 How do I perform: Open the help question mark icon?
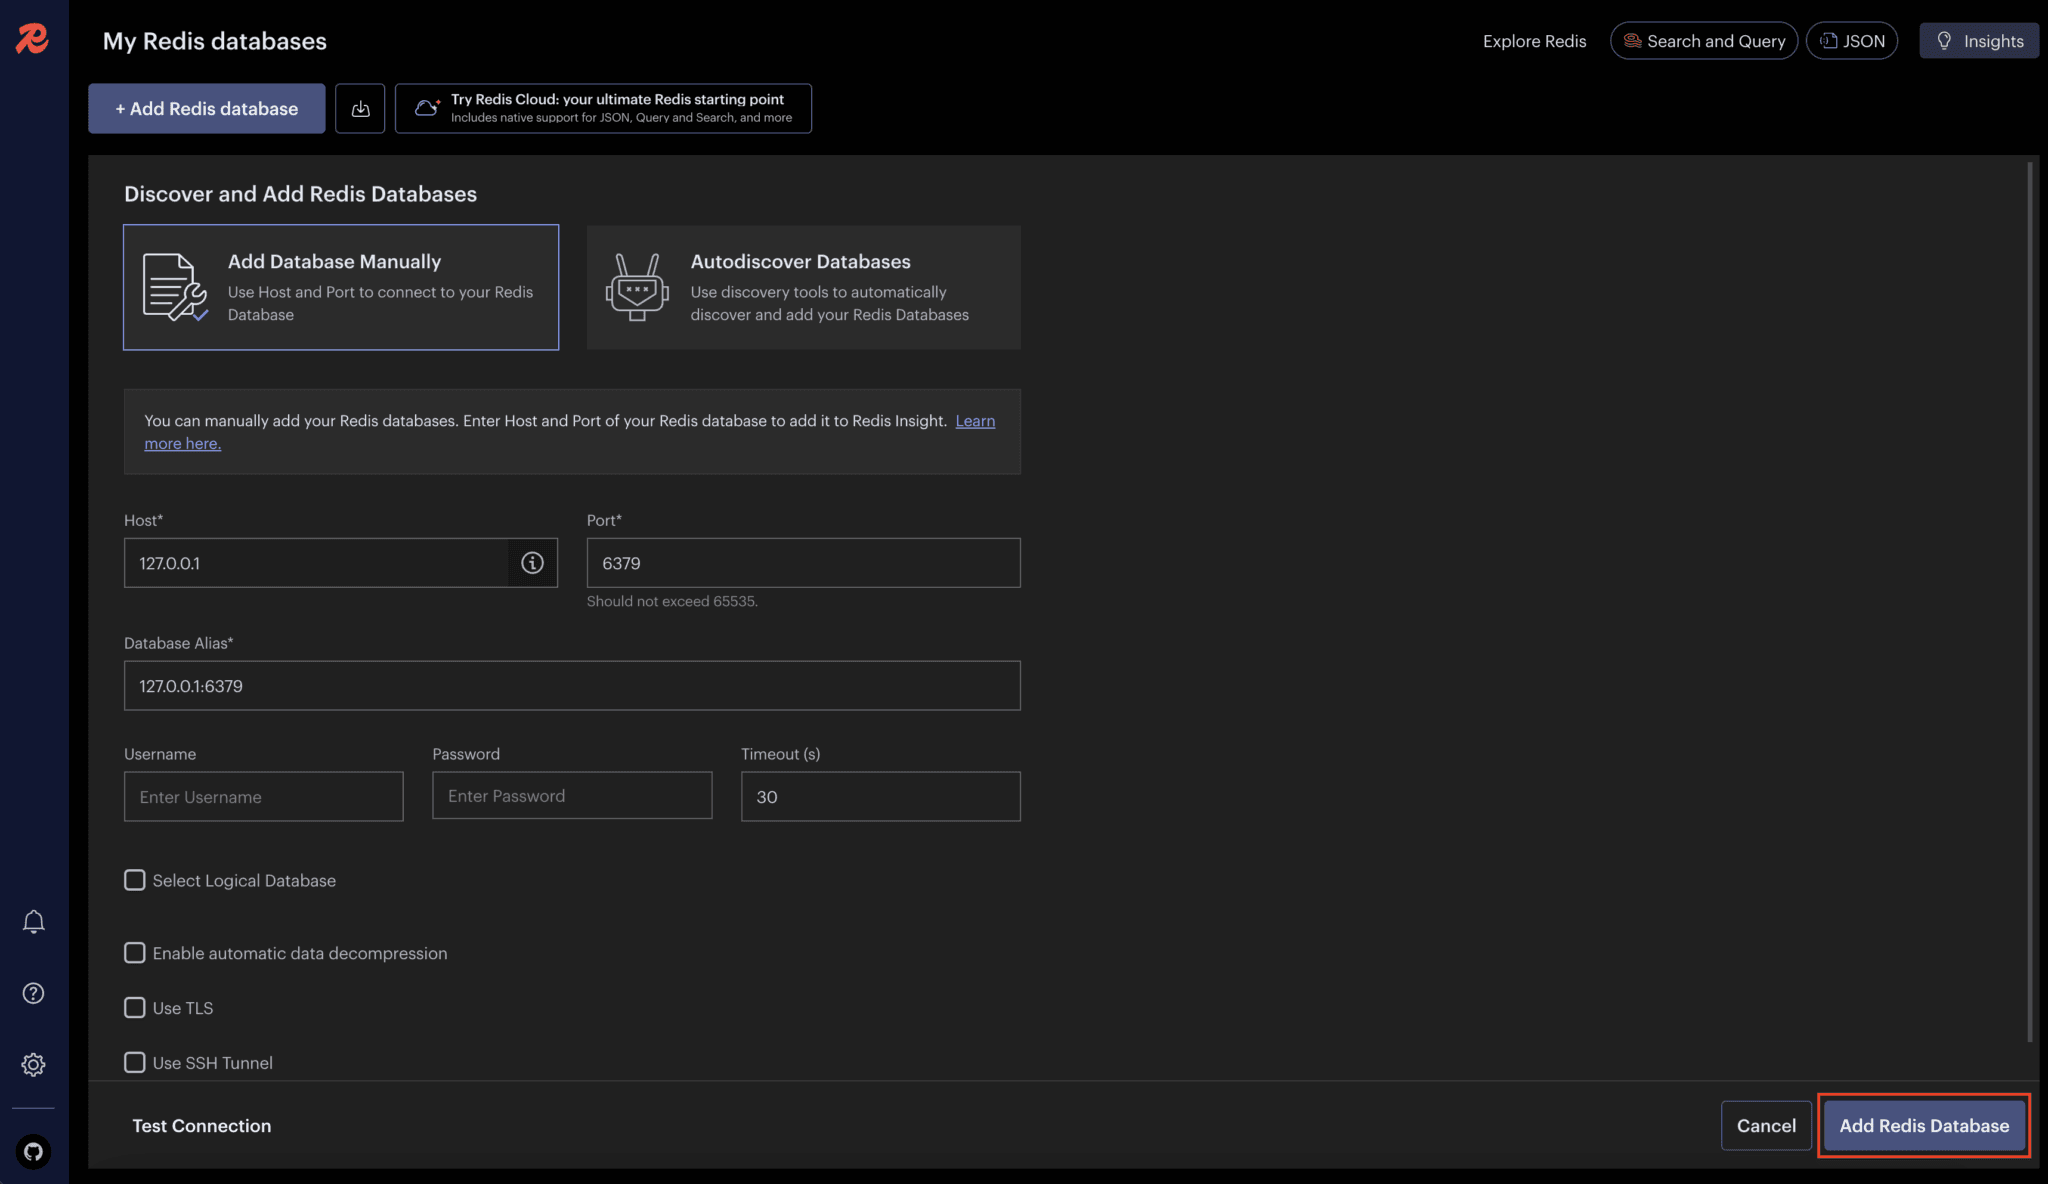click(33, 993)
